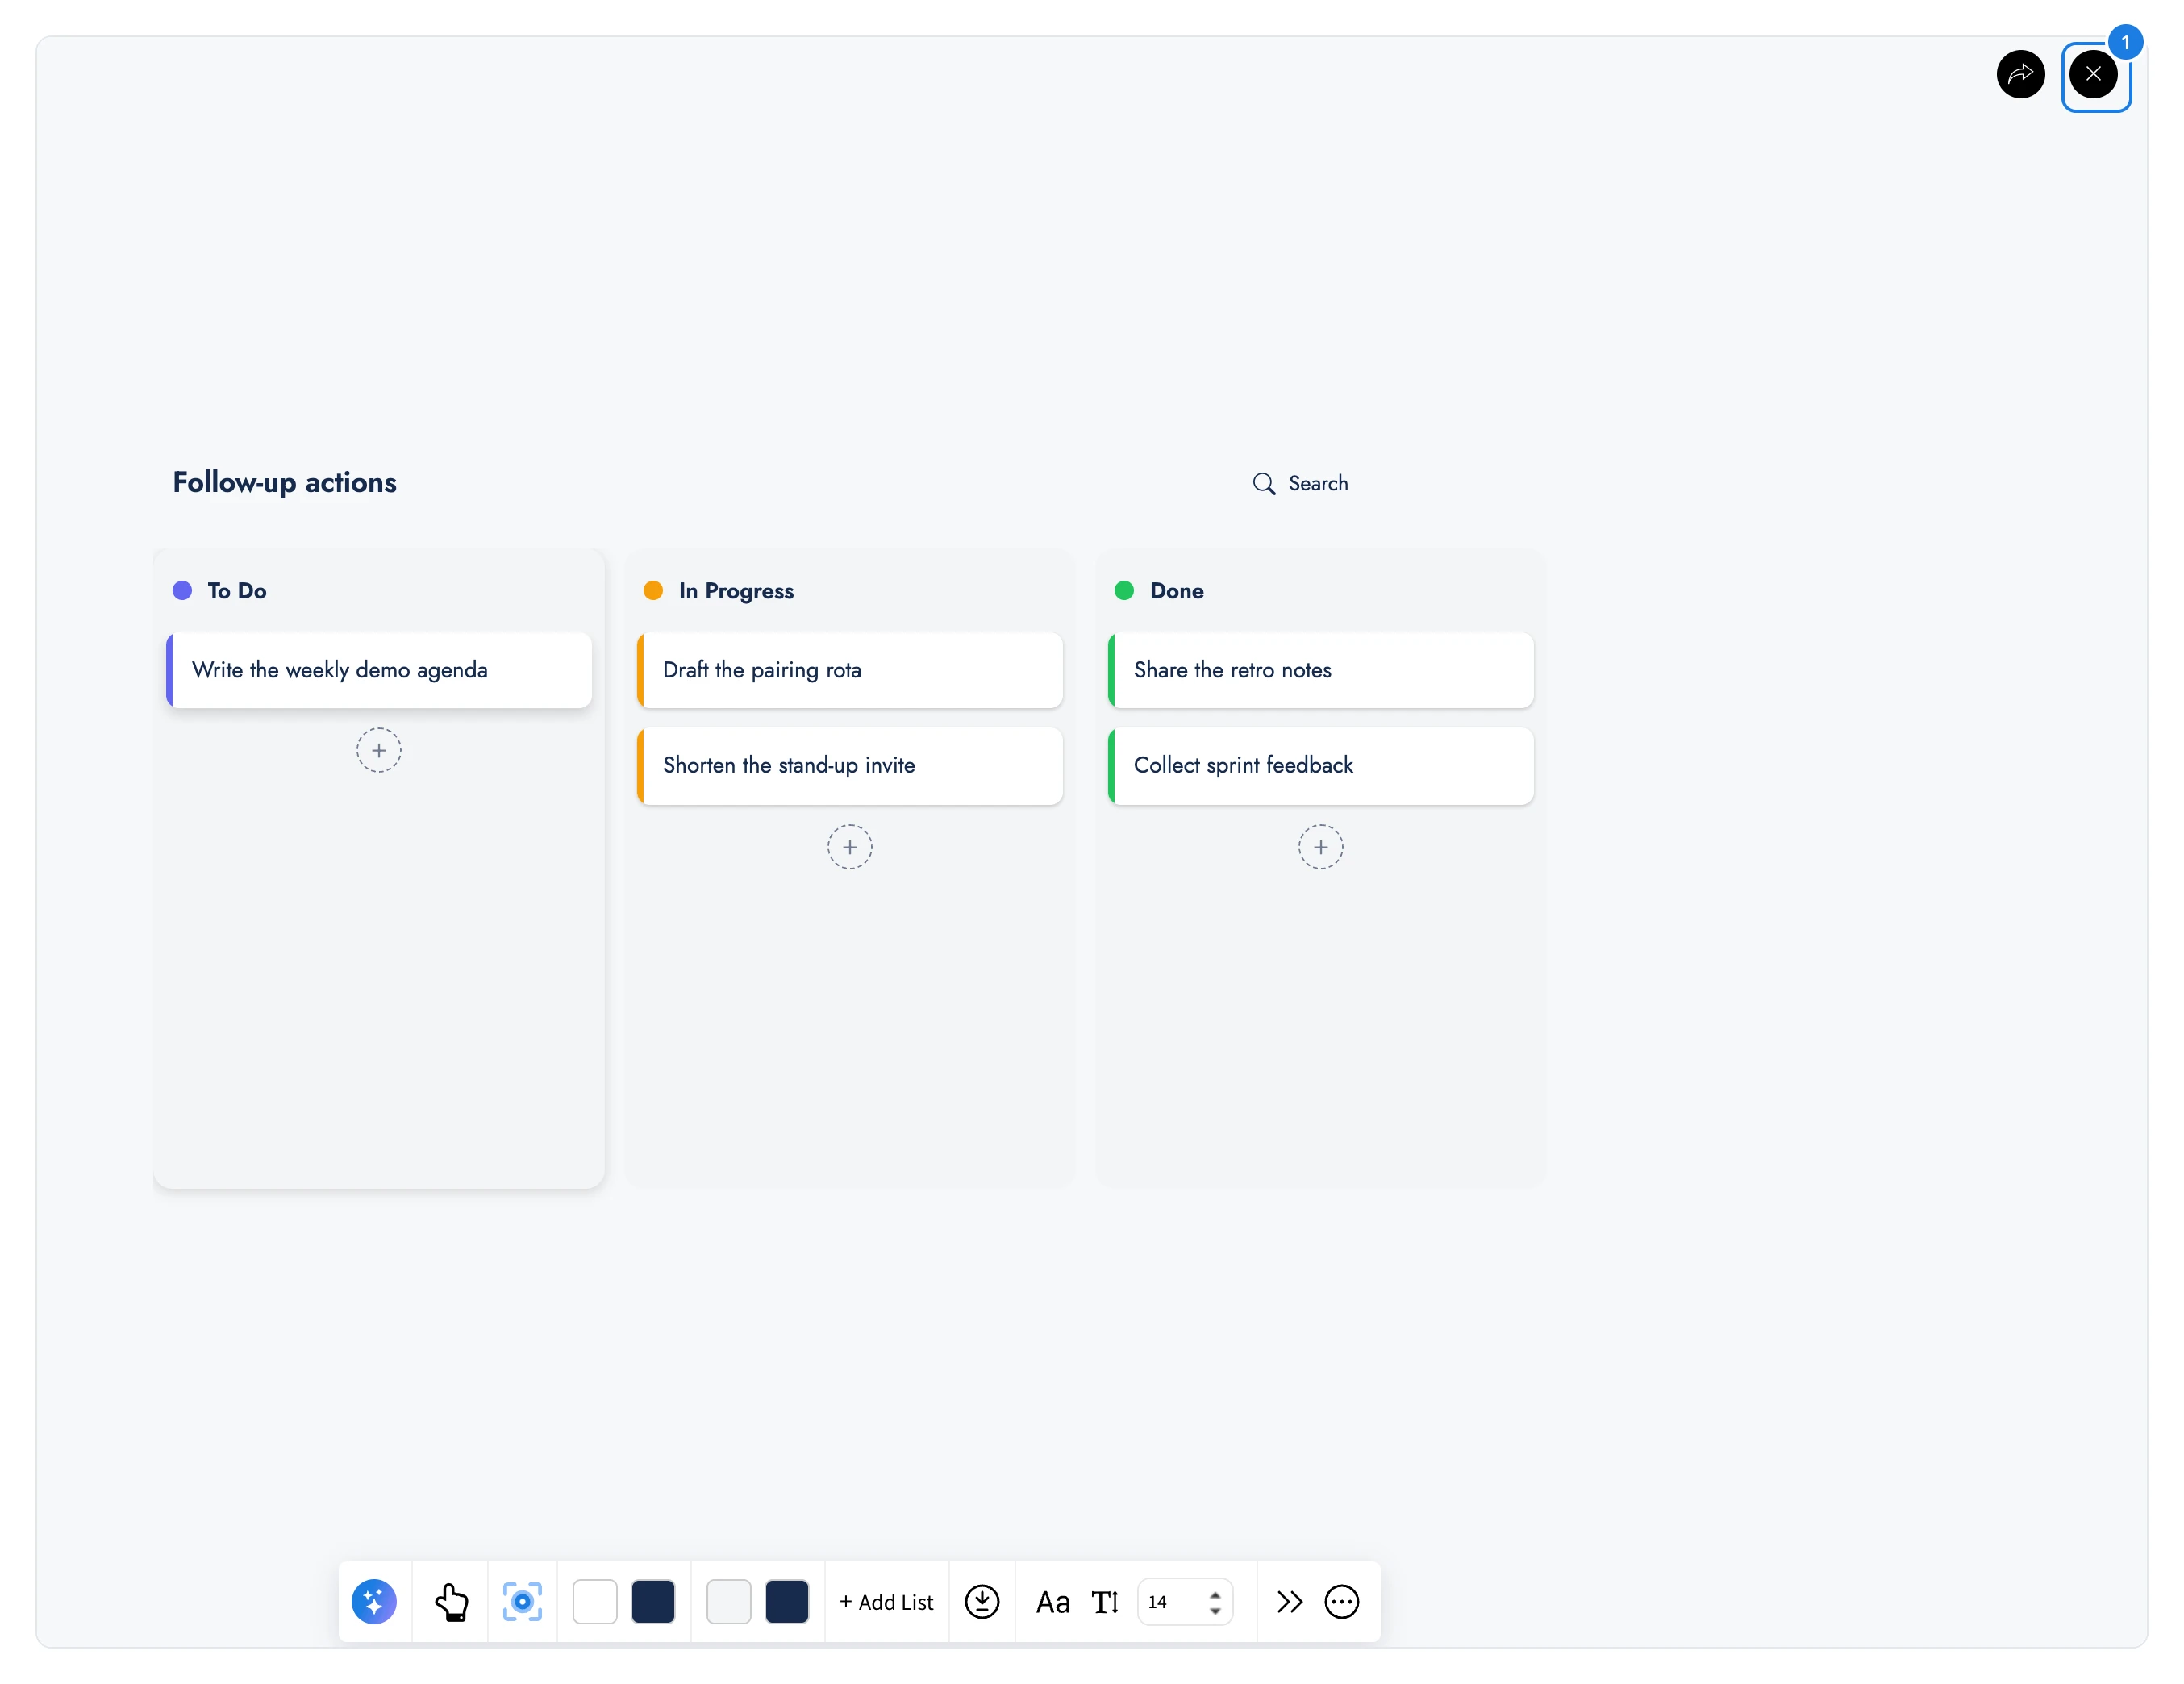
Task: Close the board with X button
Action: pyautogui.click(x=2093, y=74)
